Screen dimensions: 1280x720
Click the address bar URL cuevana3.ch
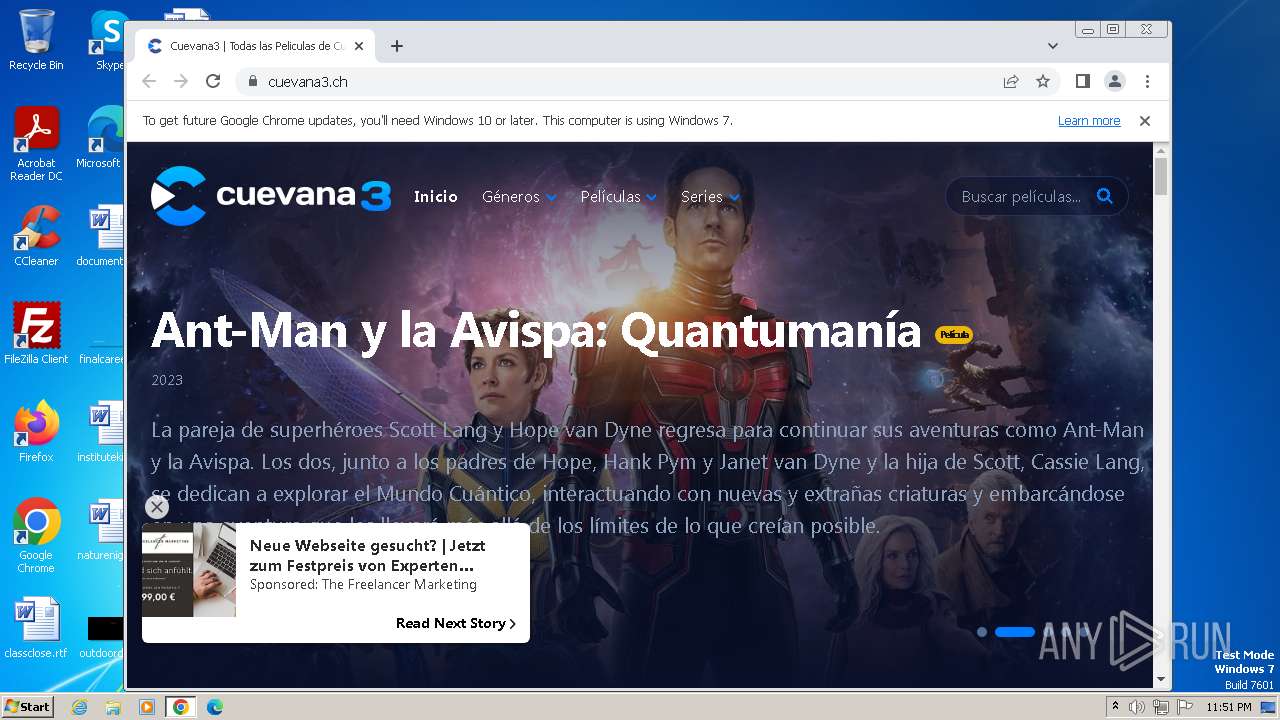coord(308,81)
